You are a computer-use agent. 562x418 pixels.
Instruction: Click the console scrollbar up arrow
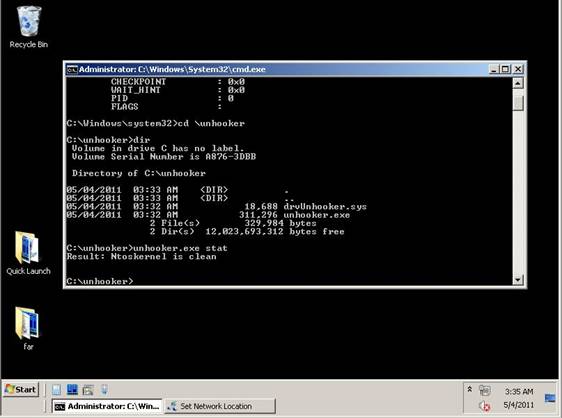point(518,83)
